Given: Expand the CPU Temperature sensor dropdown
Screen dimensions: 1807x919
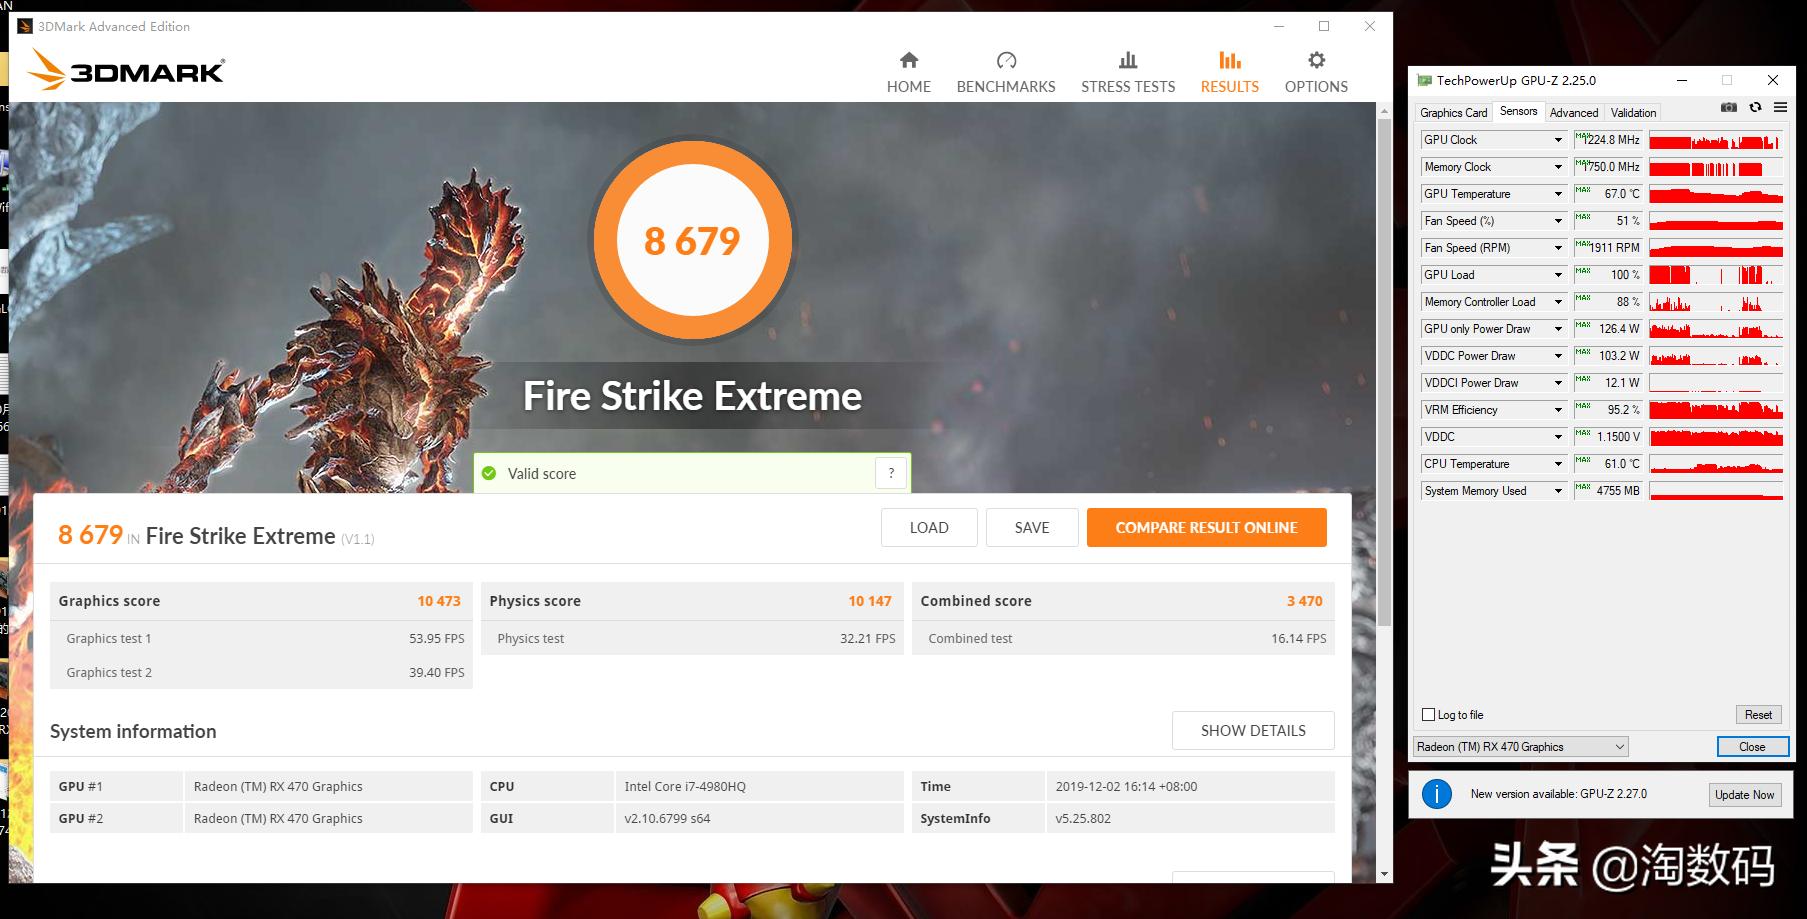Looking at the screenshot, I should point(1558,464).
